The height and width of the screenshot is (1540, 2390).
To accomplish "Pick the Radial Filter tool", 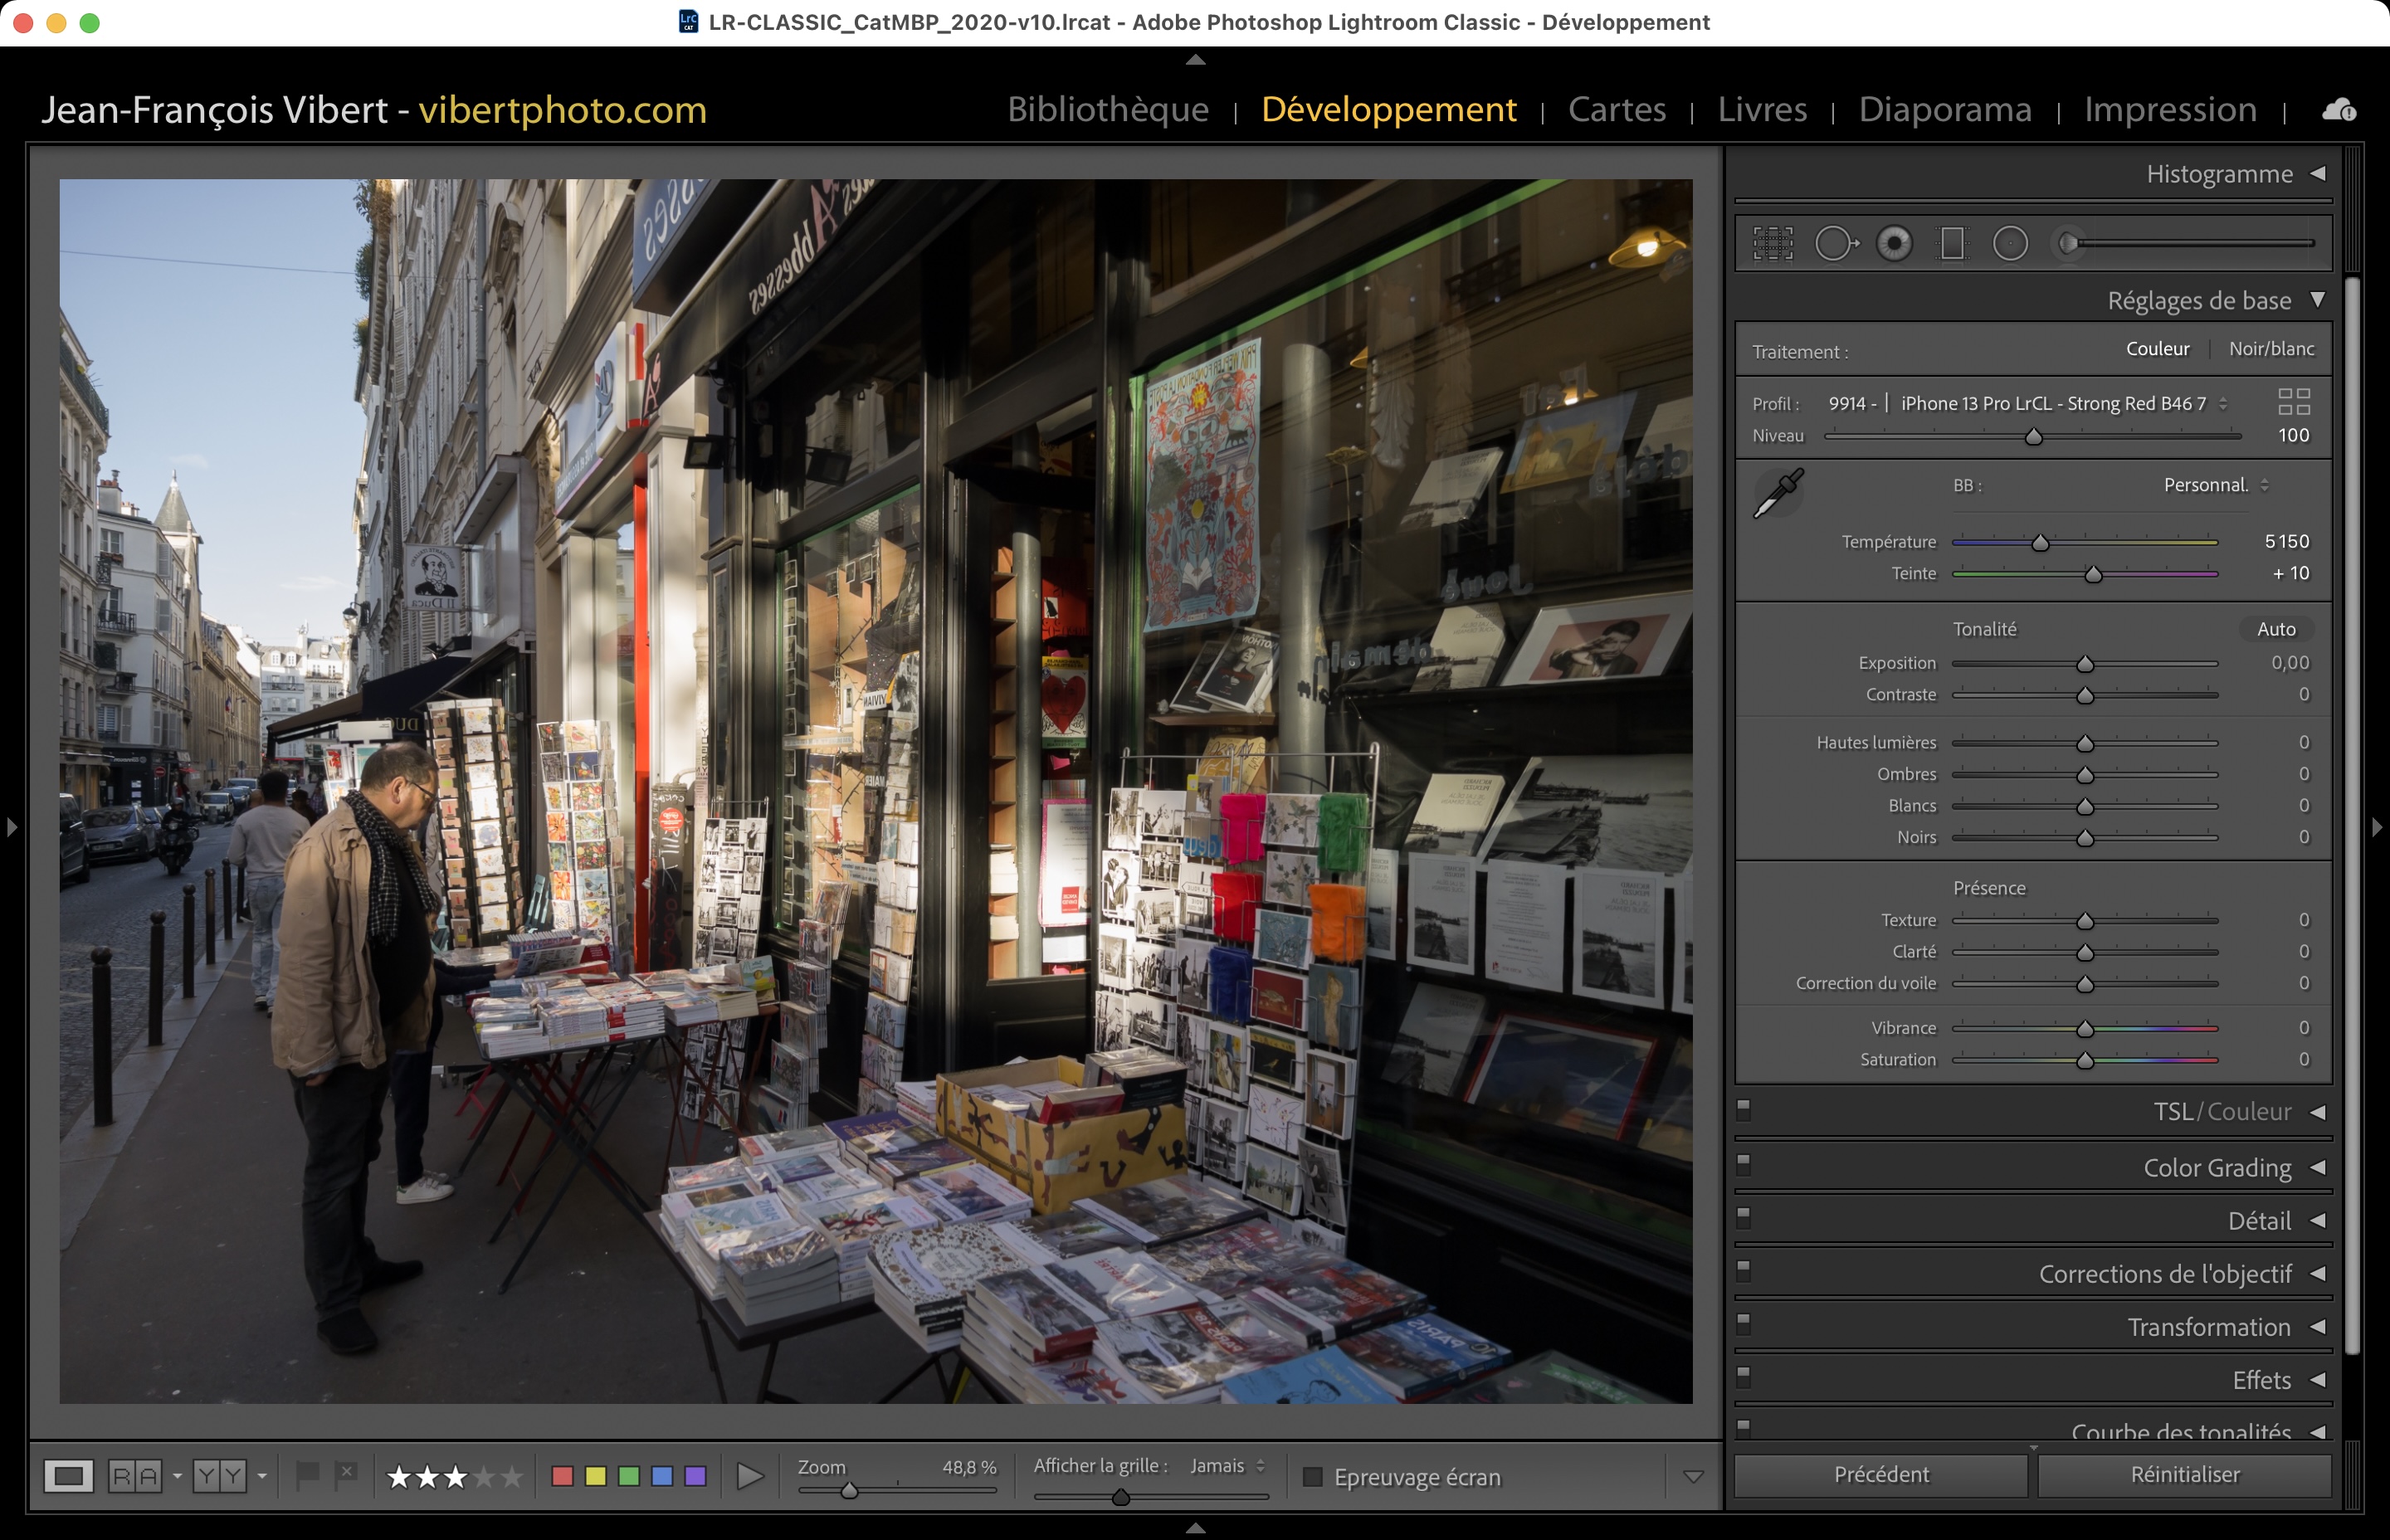I will tap(2010, 243).
